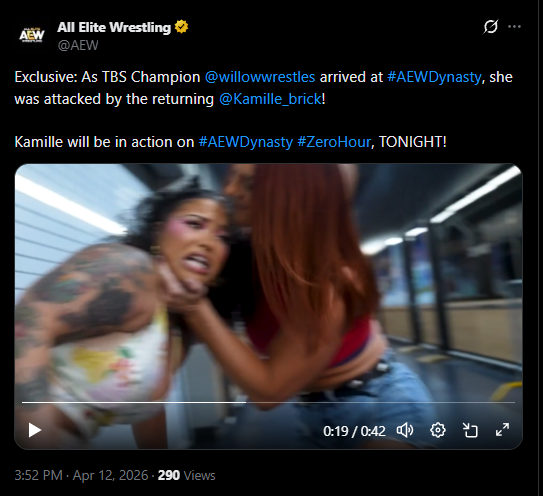543x496 pixels.
Task: Expand video to fullscreen
Action: [x=502, y=430]
